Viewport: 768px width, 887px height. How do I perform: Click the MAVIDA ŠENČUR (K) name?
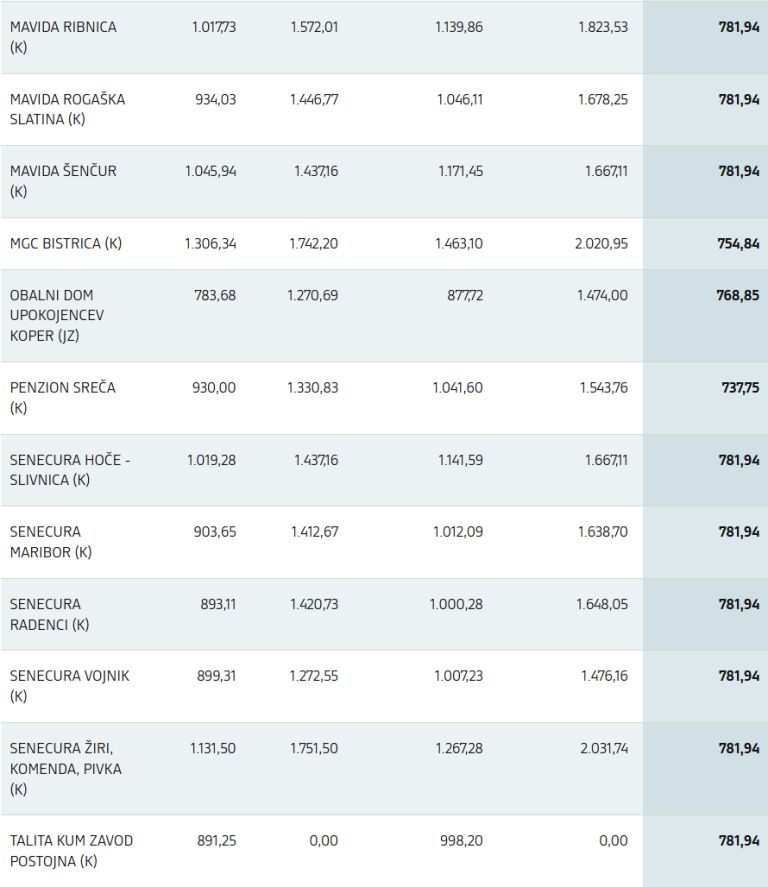[x=63, y=181]
